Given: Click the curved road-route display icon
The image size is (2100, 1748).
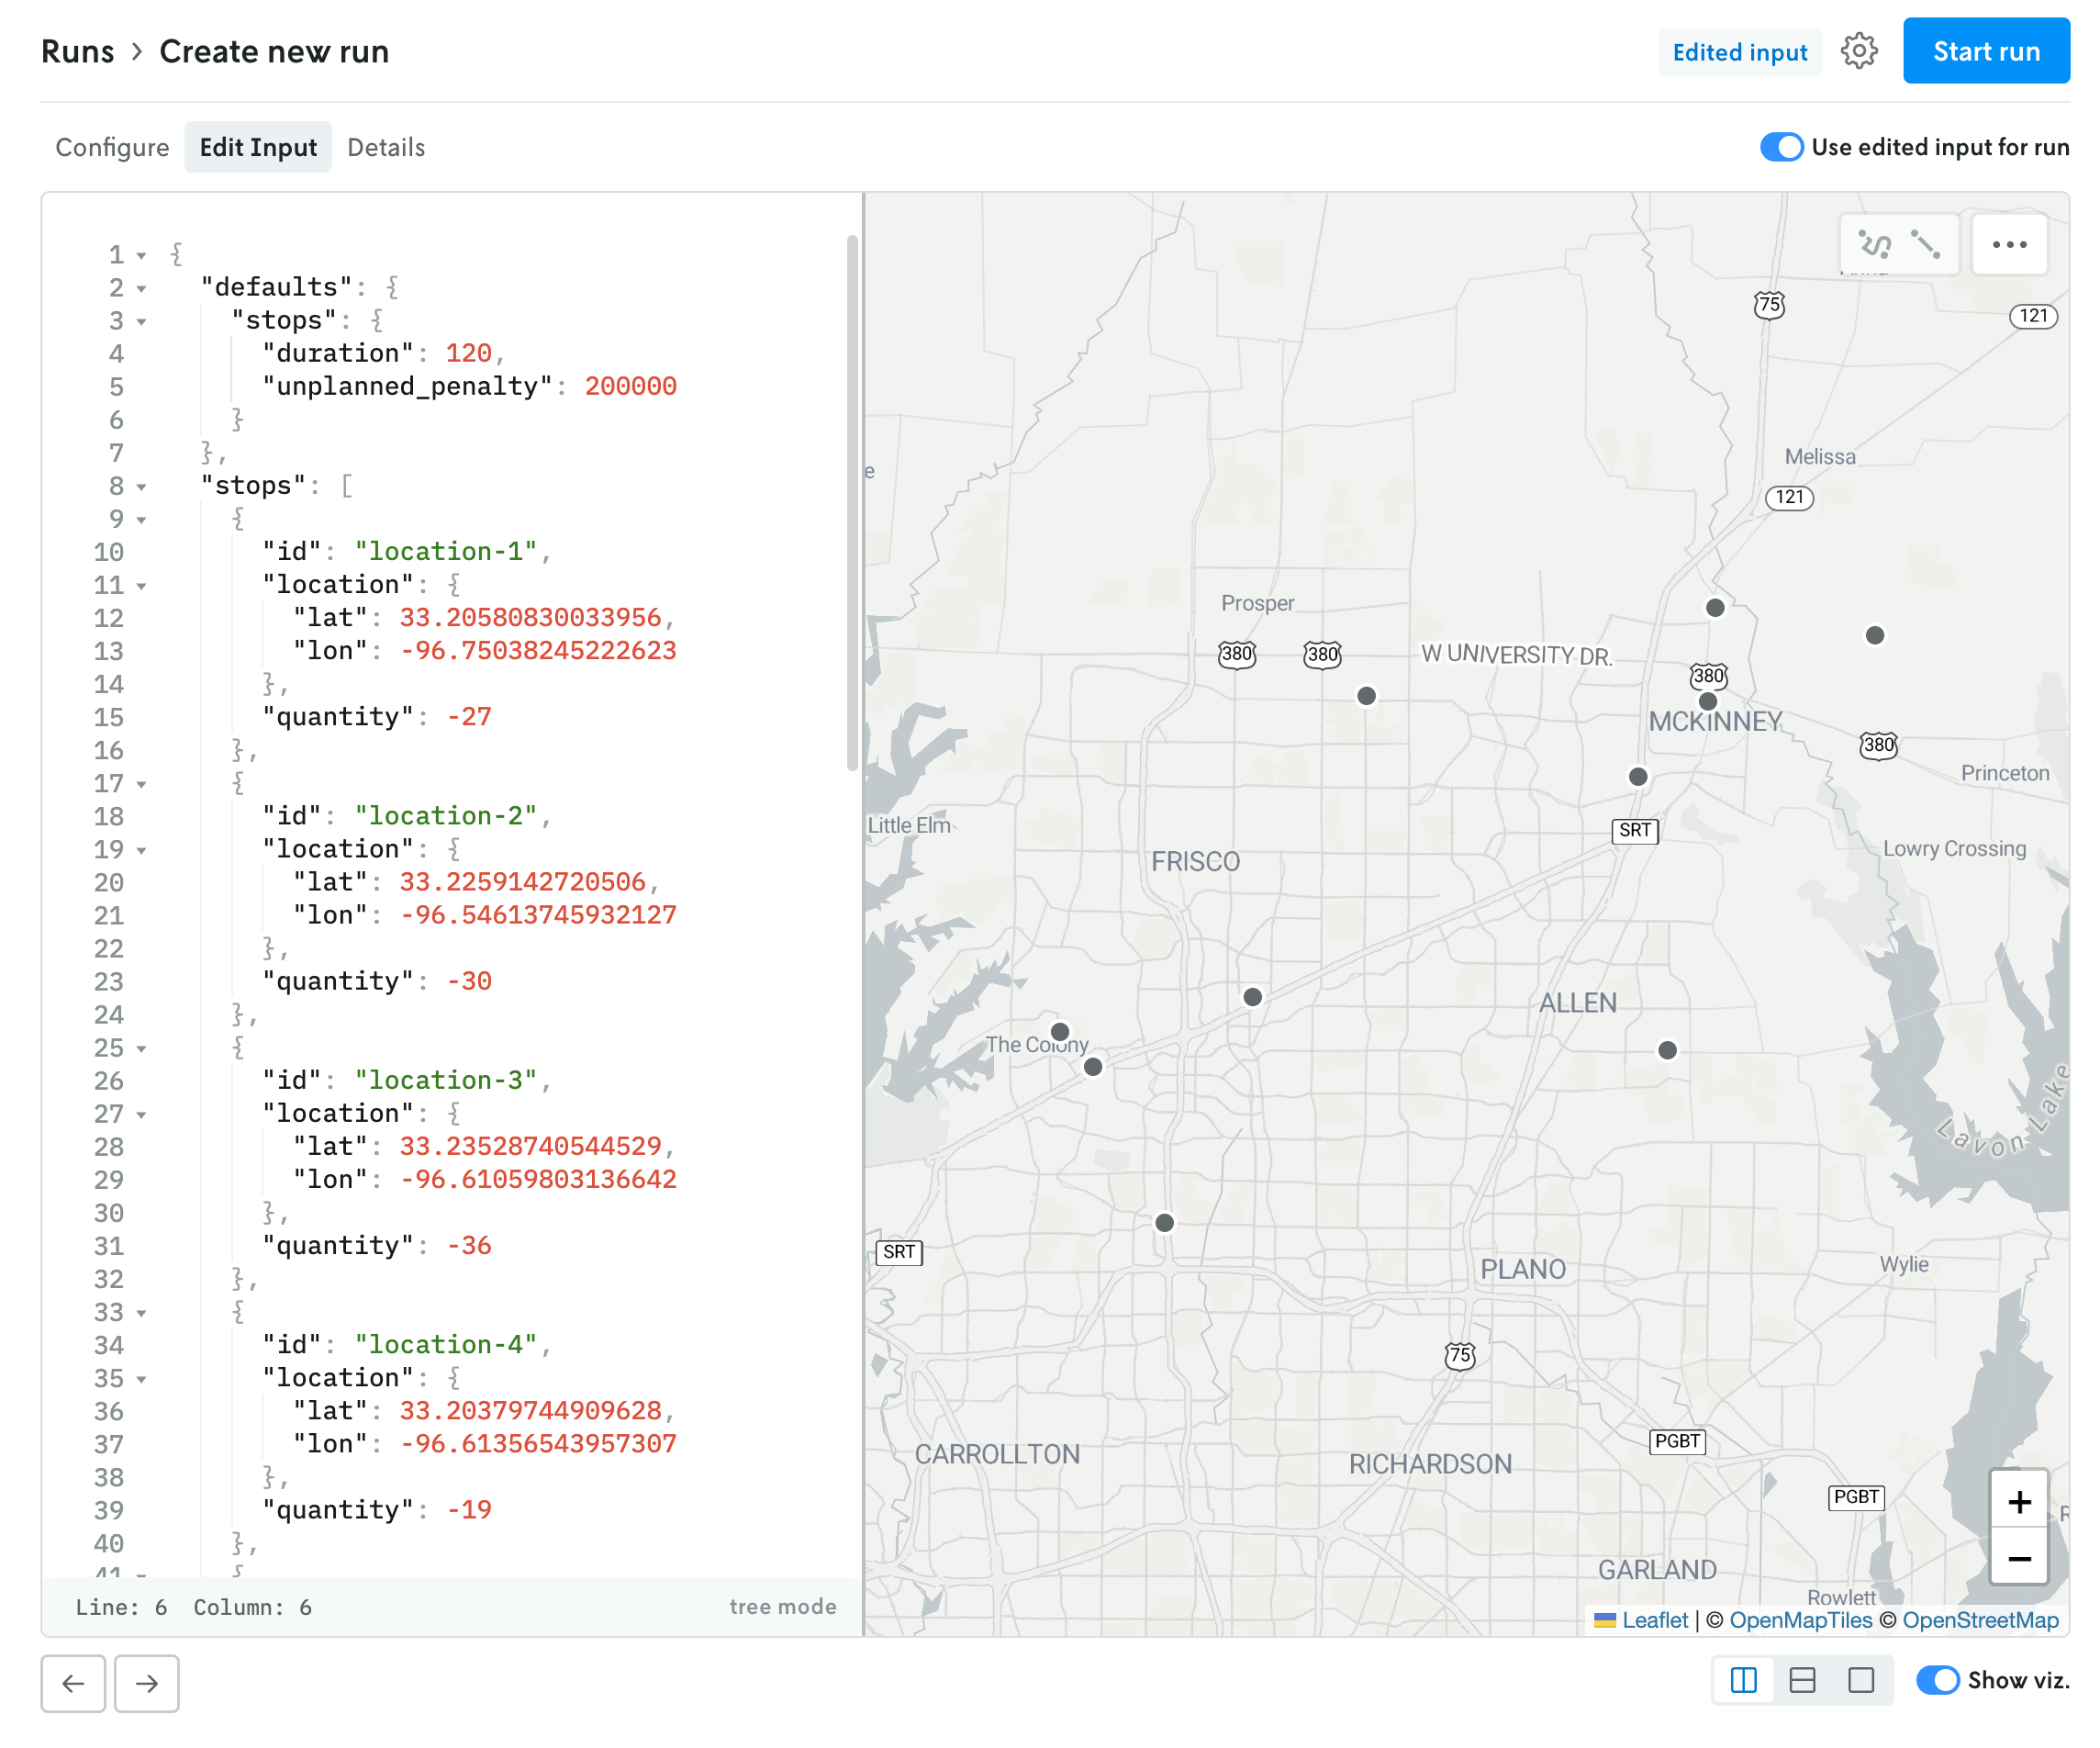Looking at the screenshot, I should (x=1873, y=245).
